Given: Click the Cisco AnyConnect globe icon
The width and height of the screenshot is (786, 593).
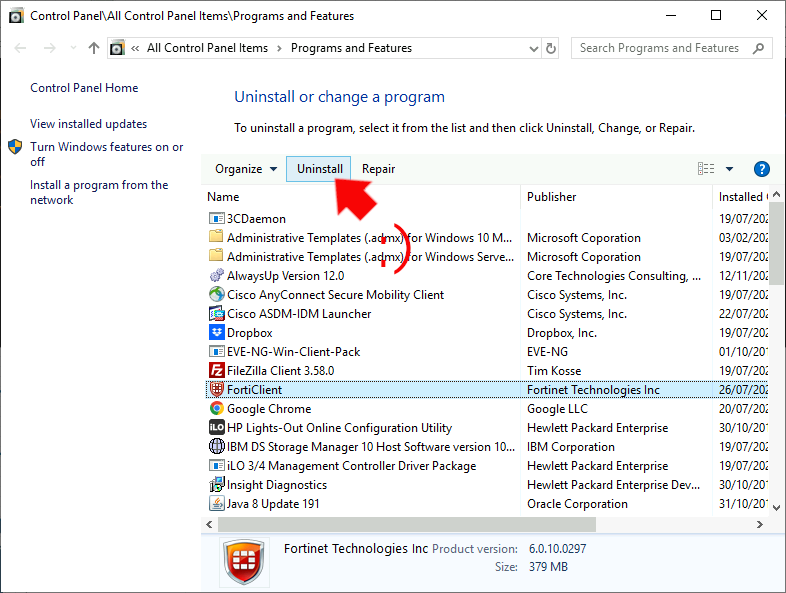Looking at the screenshot, I should click(216, 295).
